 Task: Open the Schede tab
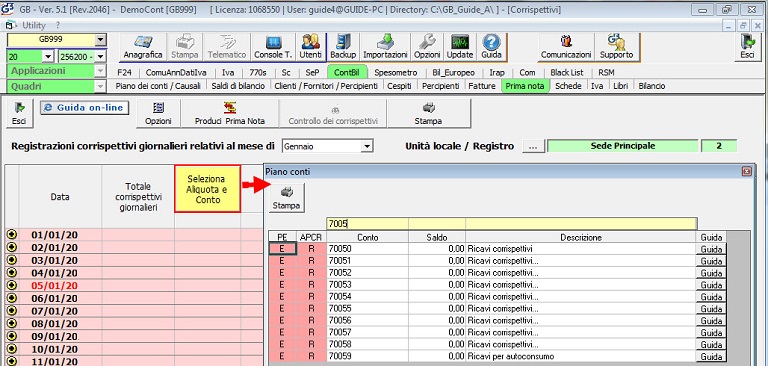click(568, 86)
